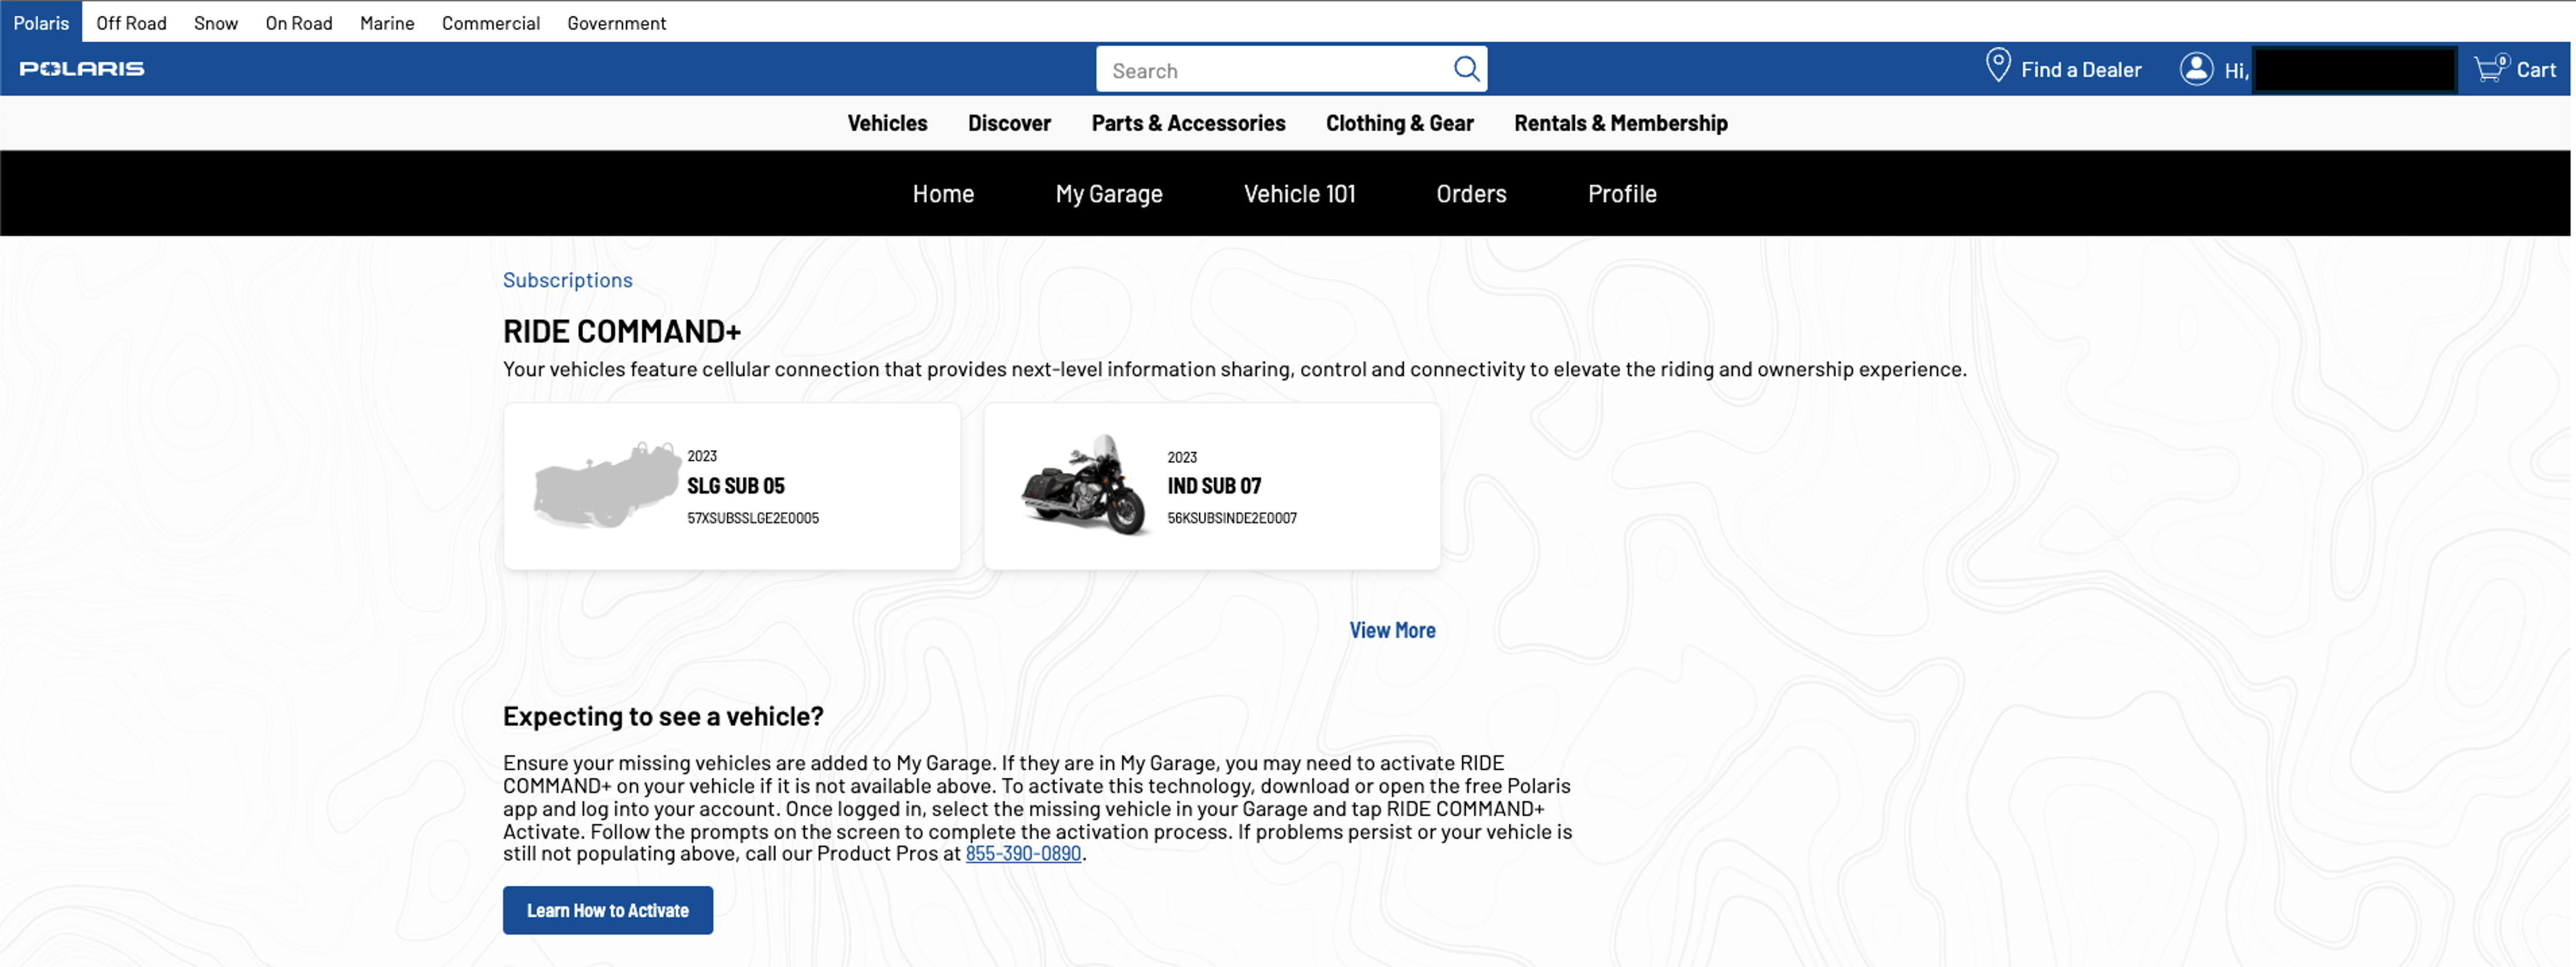Open the Parts & Accessories menu
The width and height of the screenshot is (2576, 967).
[x=1188, y=123]
